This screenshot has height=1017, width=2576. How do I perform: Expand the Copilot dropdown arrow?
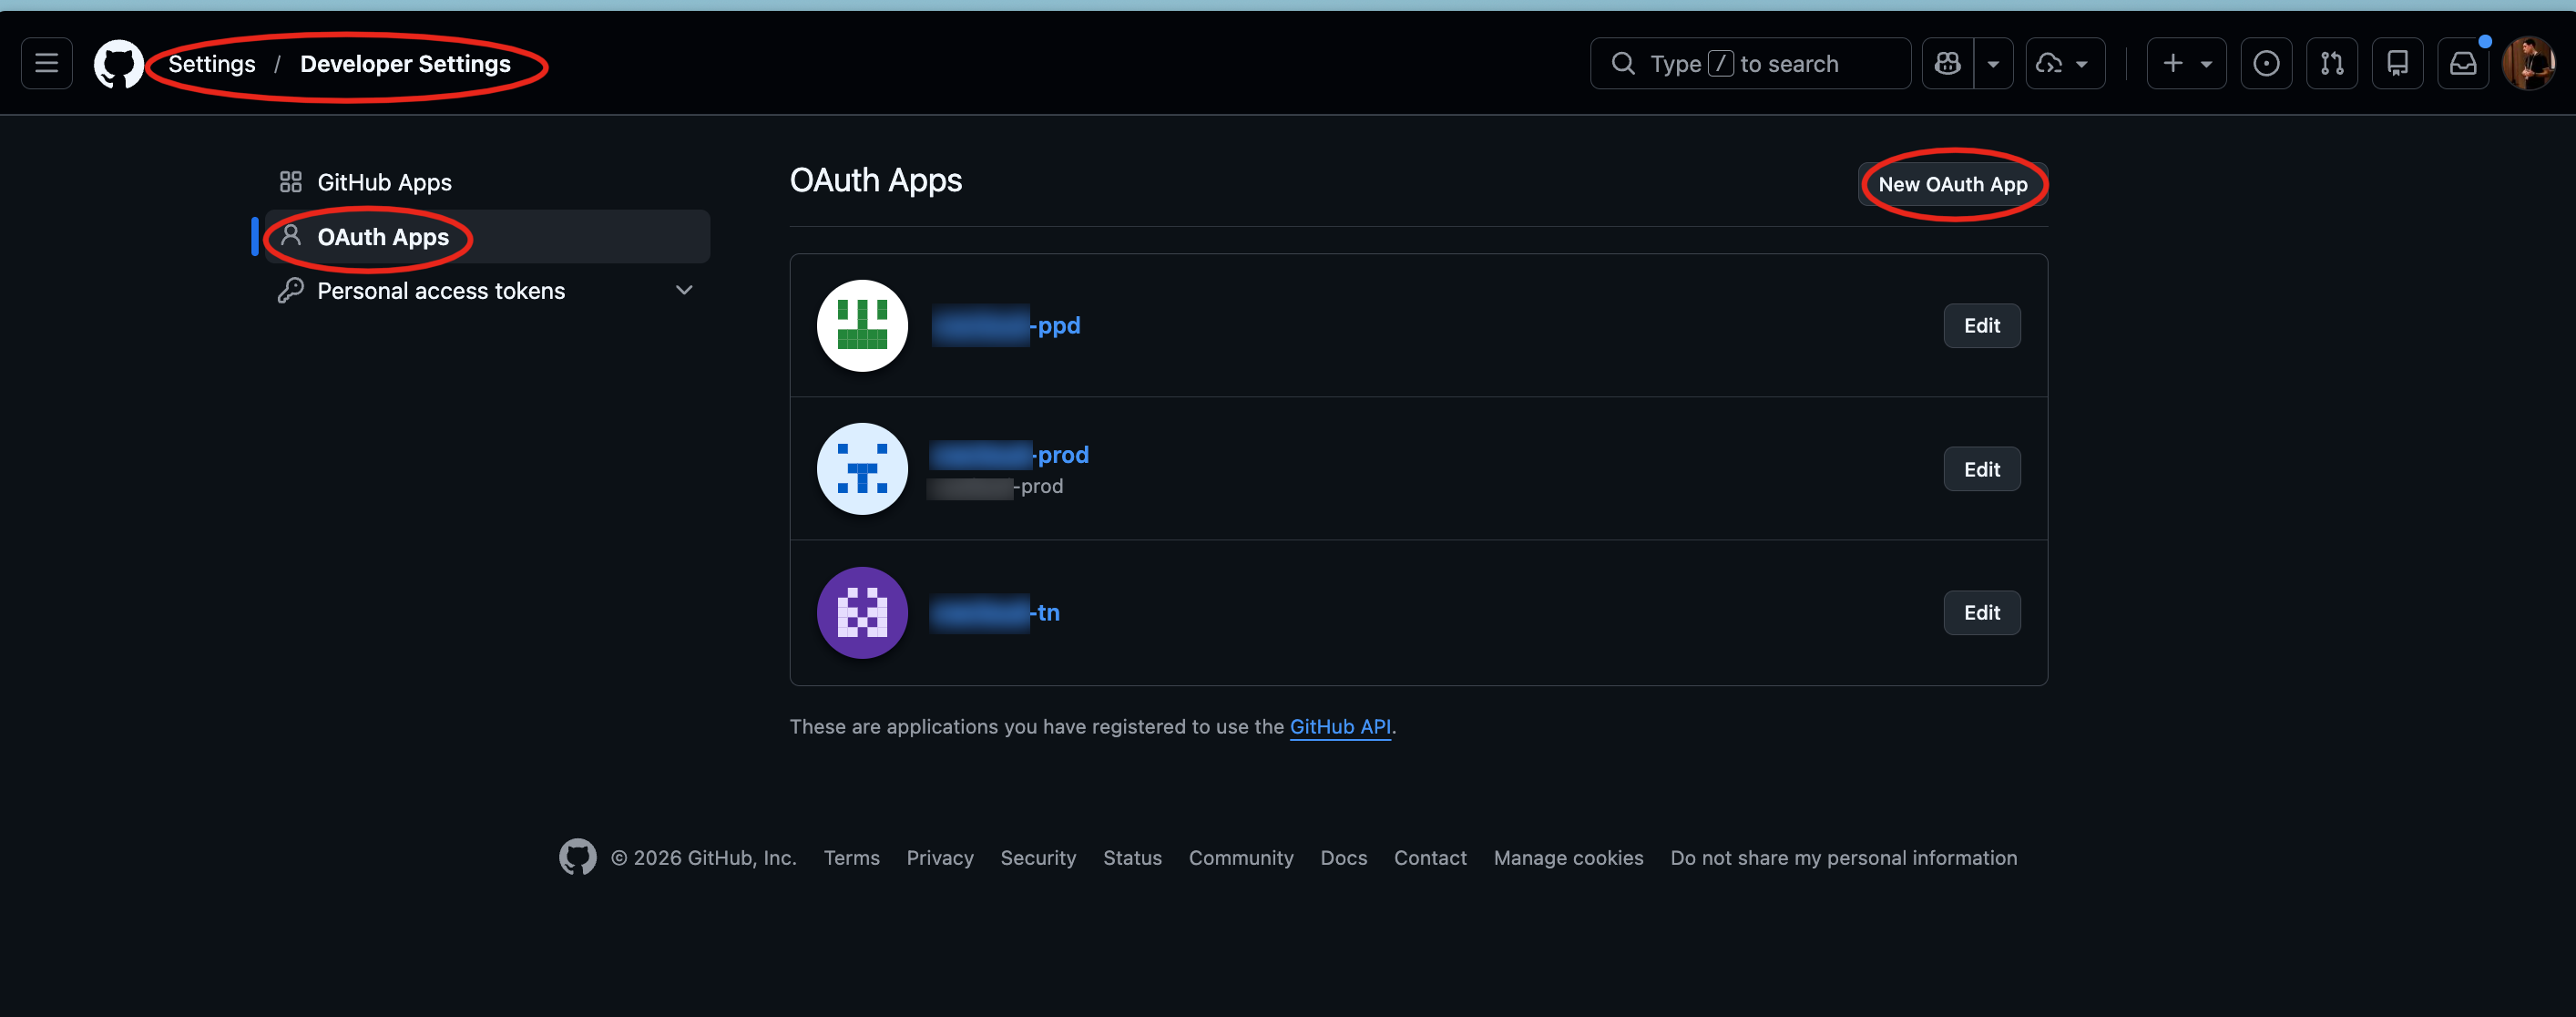pos(1993,64)
